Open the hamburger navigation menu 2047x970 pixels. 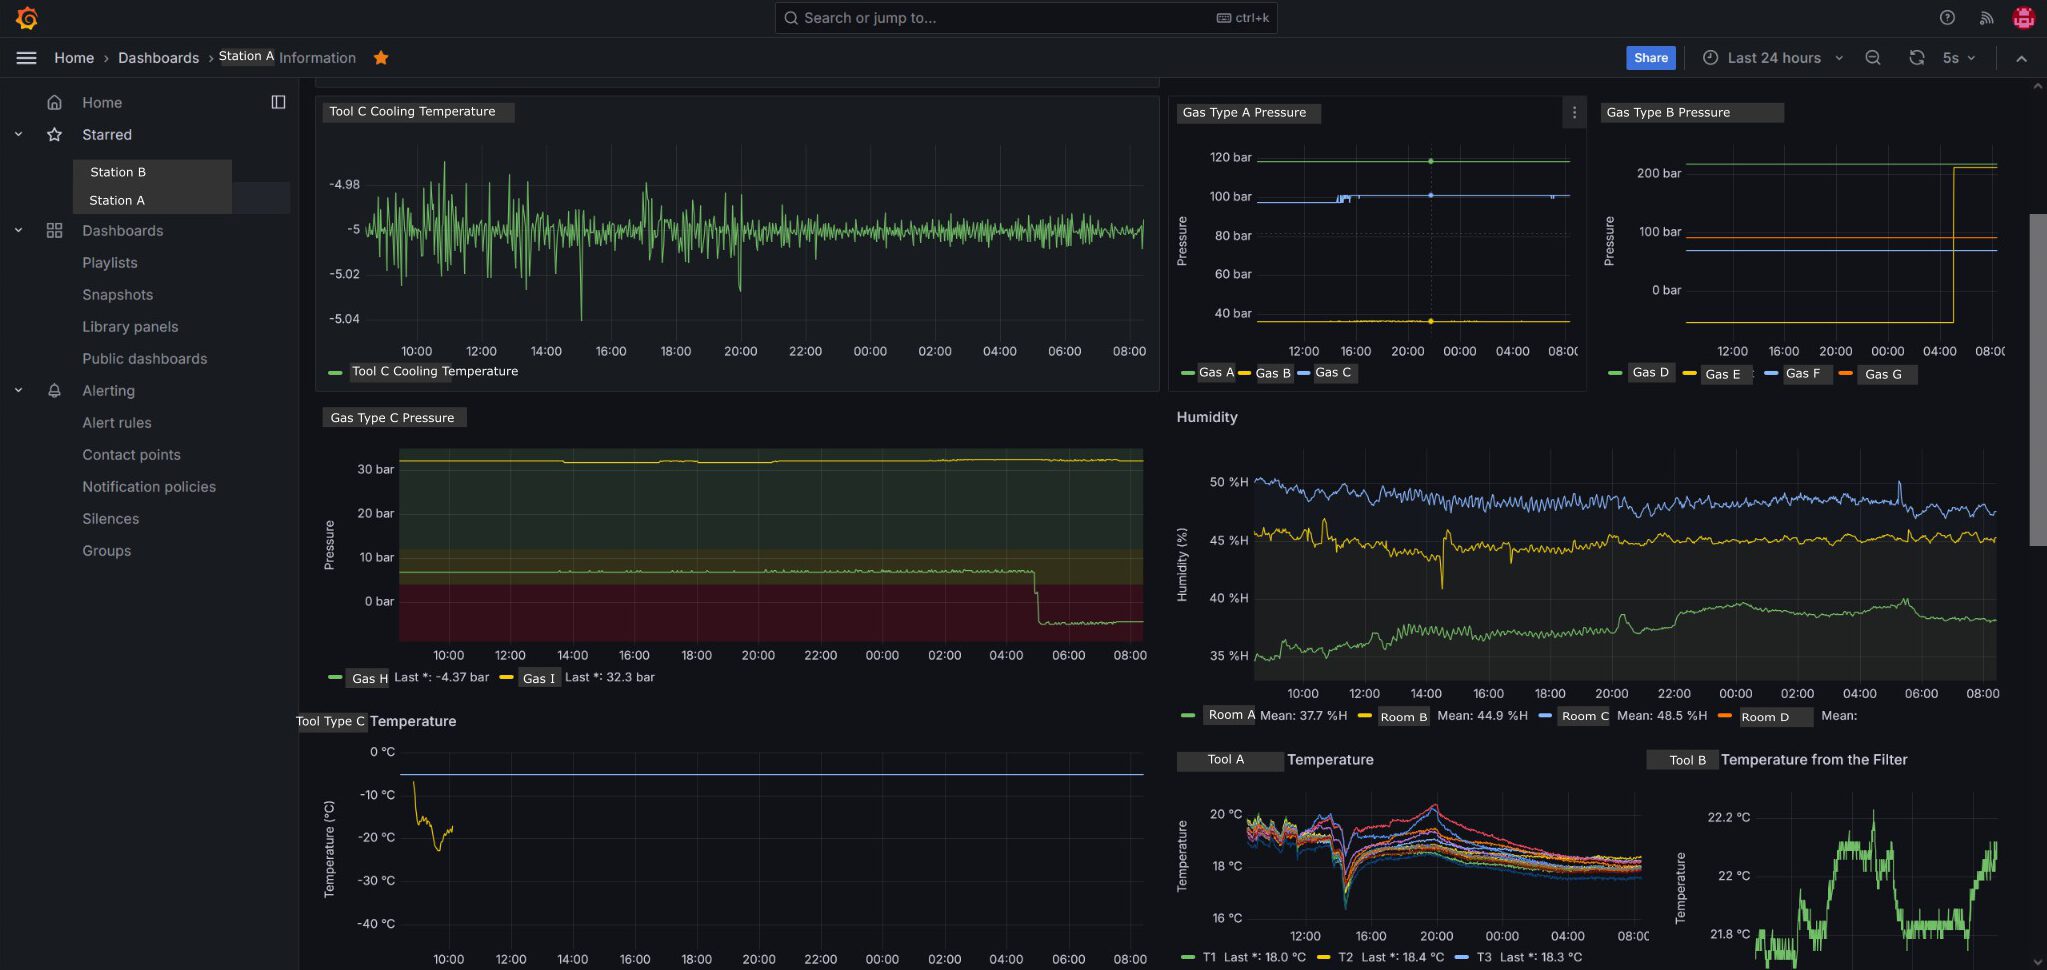click(x=27, y=58)
